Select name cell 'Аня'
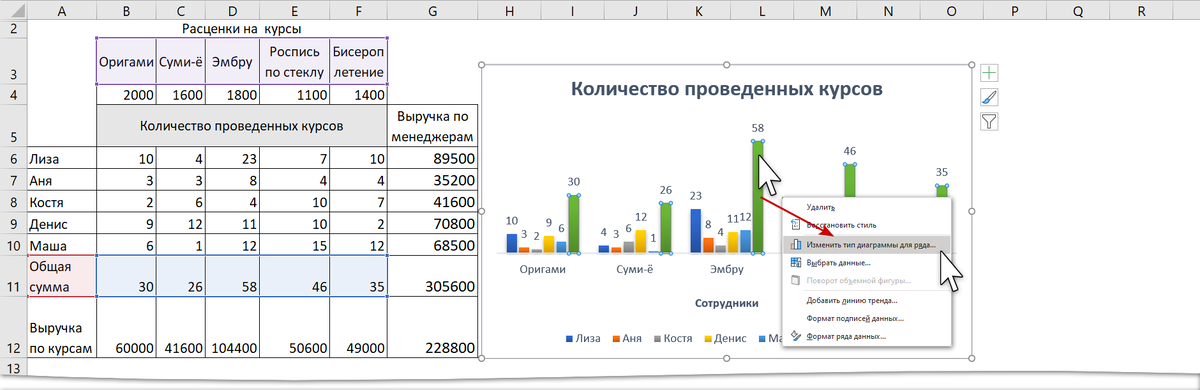1200x390 pixels. pos(61,180)
